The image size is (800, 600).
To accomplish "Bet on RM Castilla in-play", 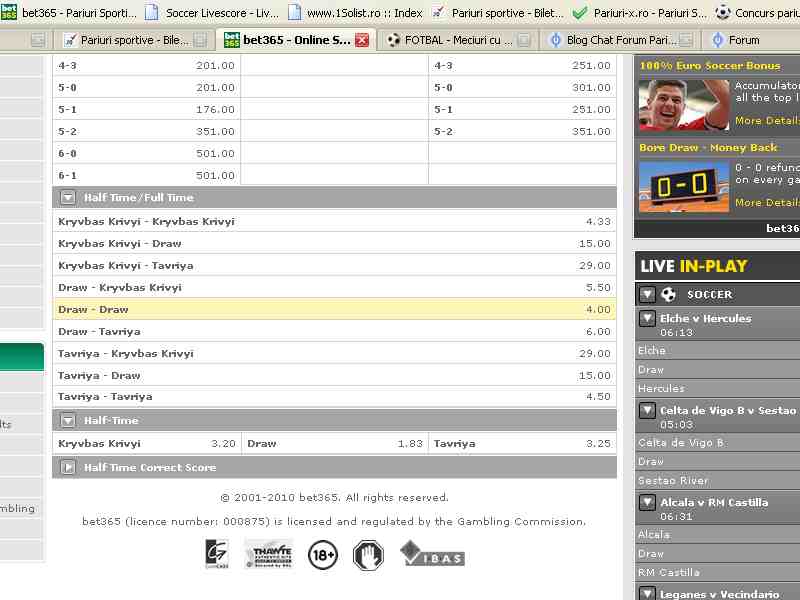I will (718, 572).
